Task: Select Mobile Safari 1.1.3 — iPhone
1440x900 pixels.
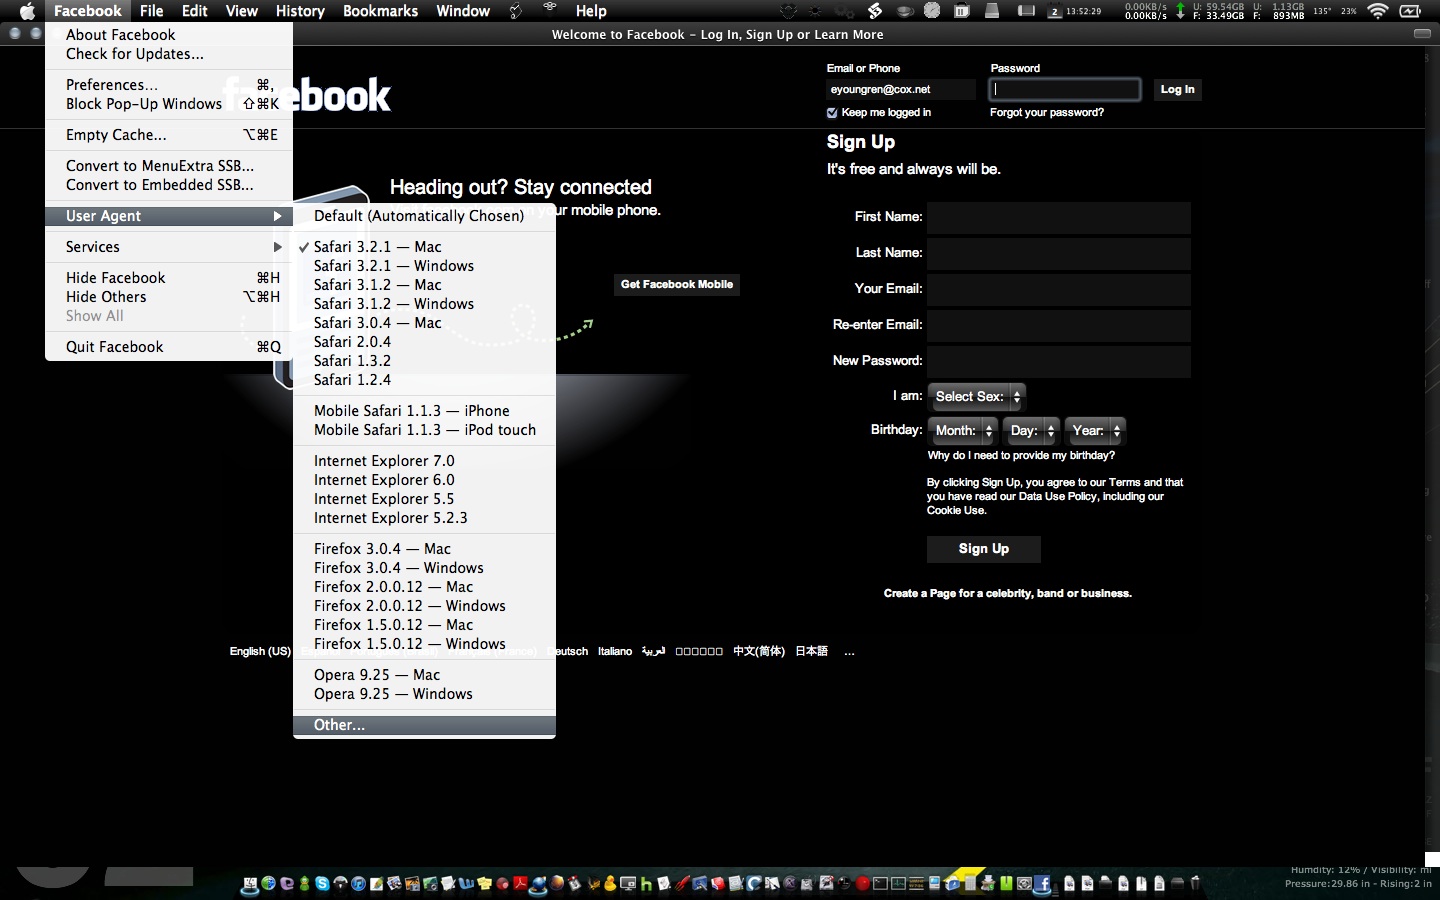Action: (x=424, y=411)
